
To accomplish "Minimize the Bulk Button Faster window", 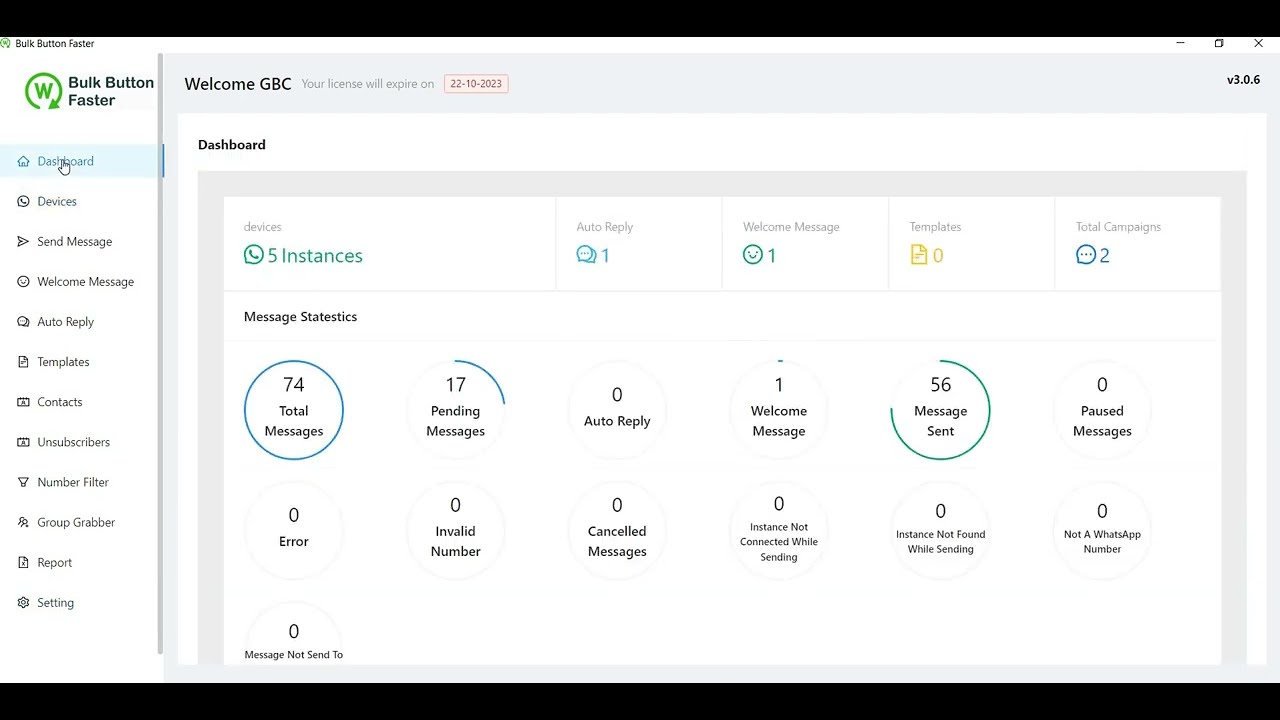I will tap(1180, 43).
